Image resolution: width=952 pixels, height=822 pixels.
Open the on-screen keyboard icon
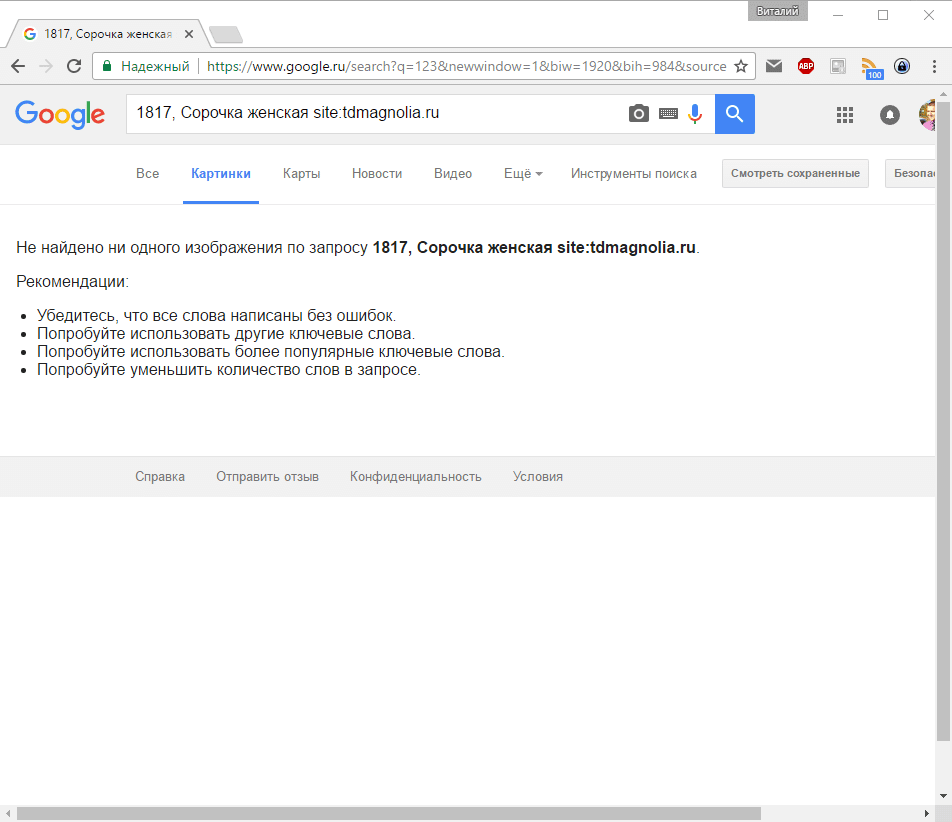[x=668, y=114]
